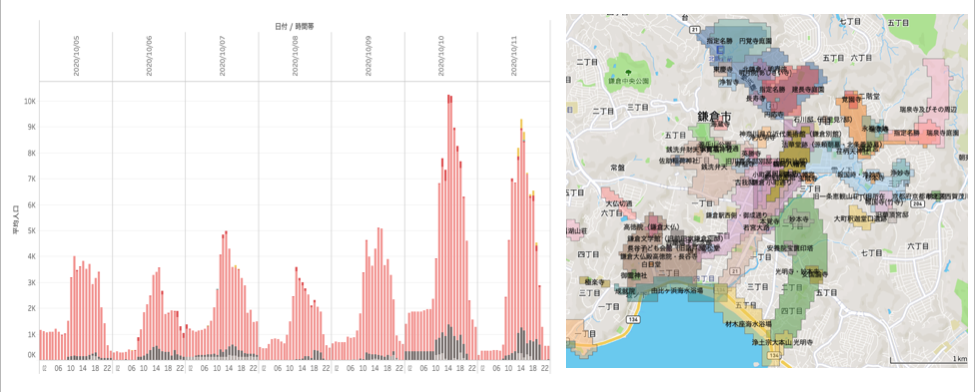975x392 pixels.
Task: Select the 2020/10/06 date header
Action: tap(149, 55)
